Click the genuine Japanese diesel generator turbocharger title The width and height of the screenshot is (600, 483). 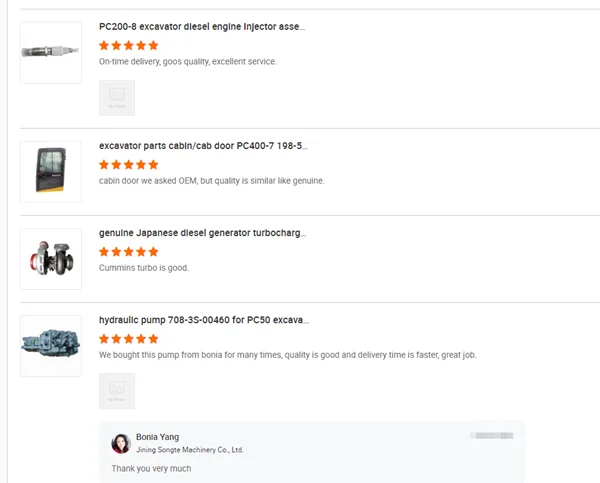coord(202,233)
